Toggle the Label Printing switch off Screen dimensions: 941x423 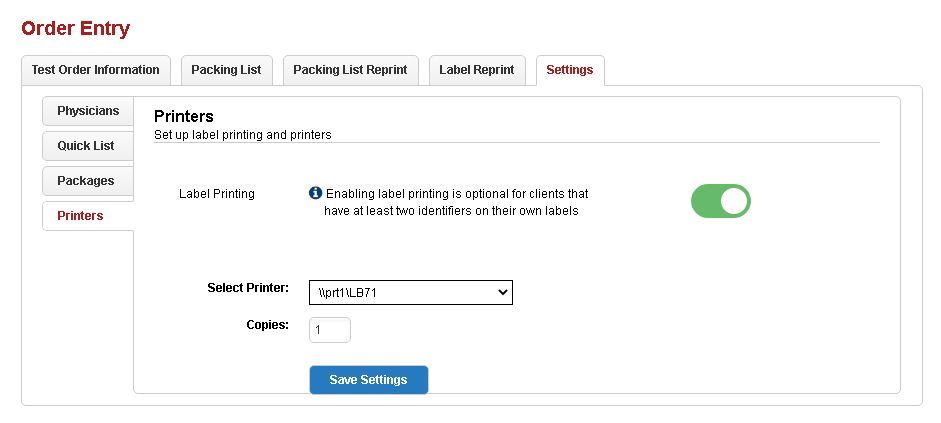pyautogui.click(x=720, y=201)
